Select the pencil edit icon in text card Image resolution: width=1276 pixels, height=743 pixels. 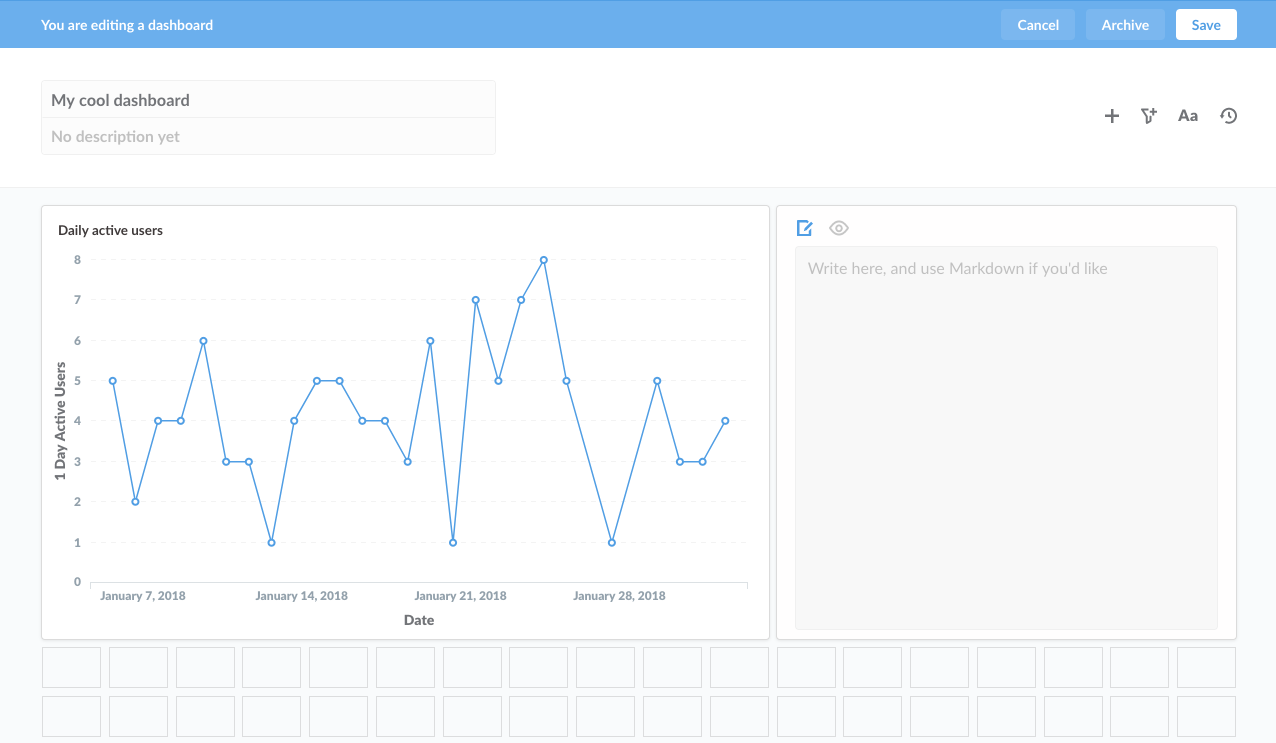coord(804,228)
